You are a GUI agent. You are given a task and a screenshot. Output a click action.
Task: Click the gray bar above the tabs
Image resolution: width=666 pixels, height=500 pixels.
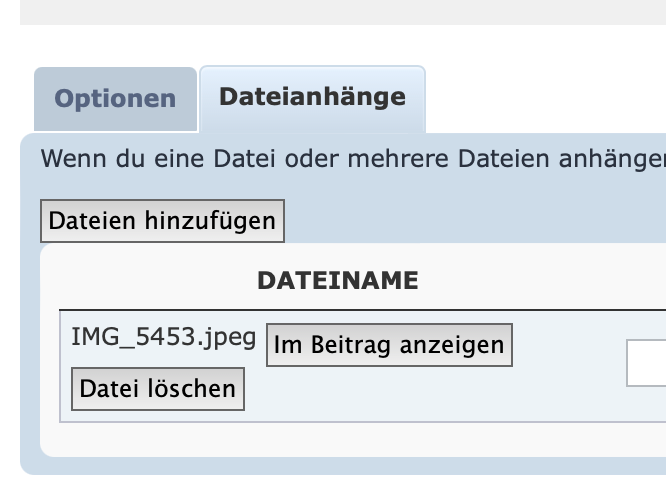pyautogui.click(x=342, y=12)
